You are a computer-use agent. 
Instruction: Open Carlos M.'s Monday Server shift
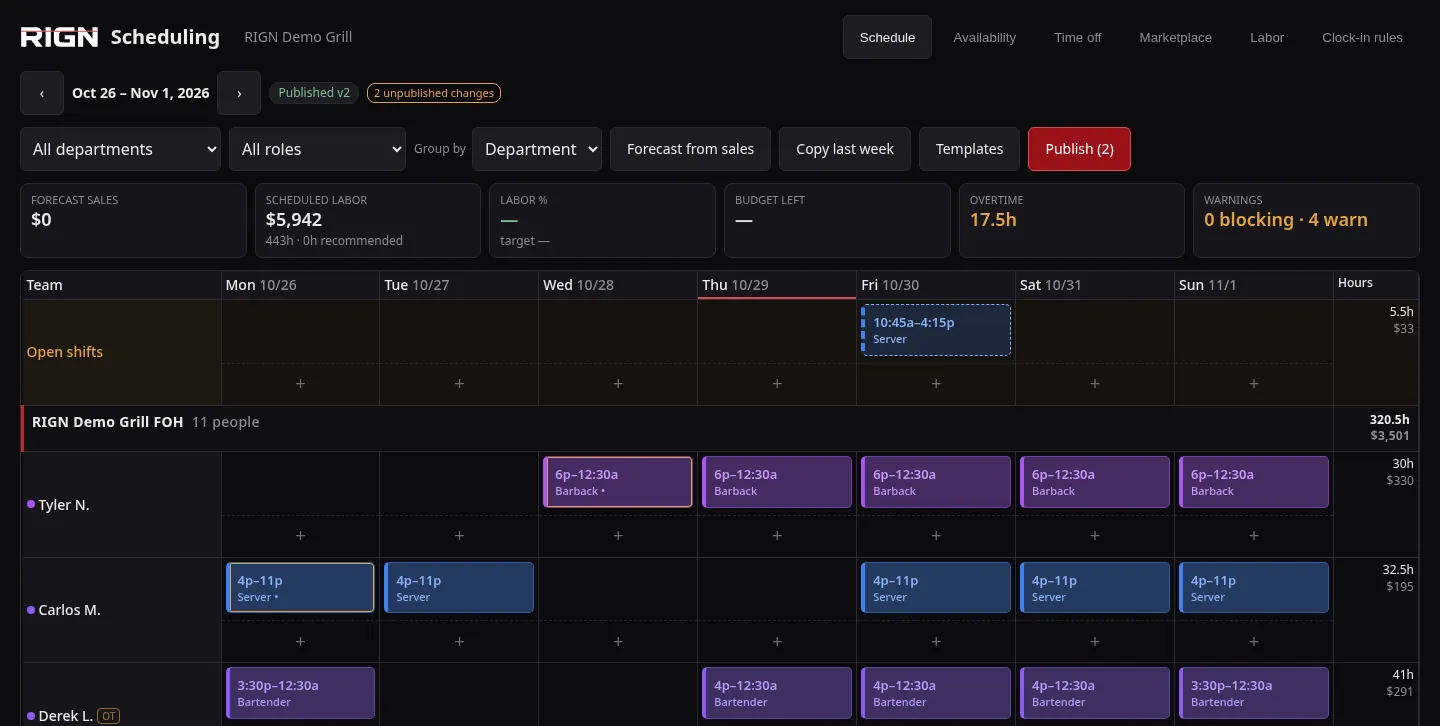300,587
